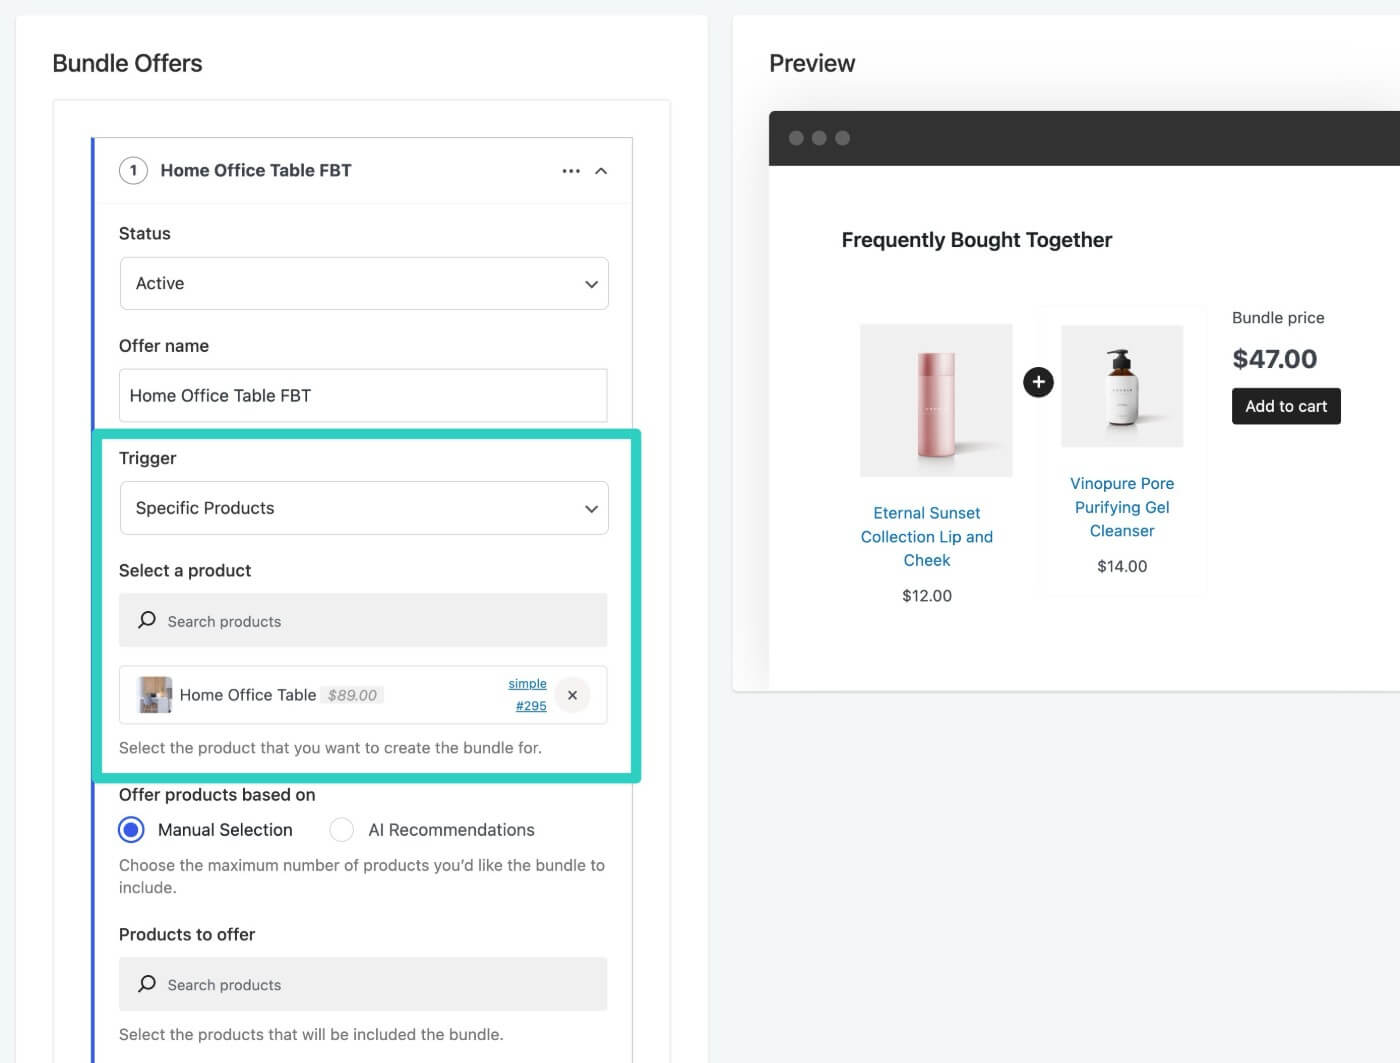The image size is (1400, 1063).
Task: Click the Home Office Table FBT panel title
Action: 256,170
